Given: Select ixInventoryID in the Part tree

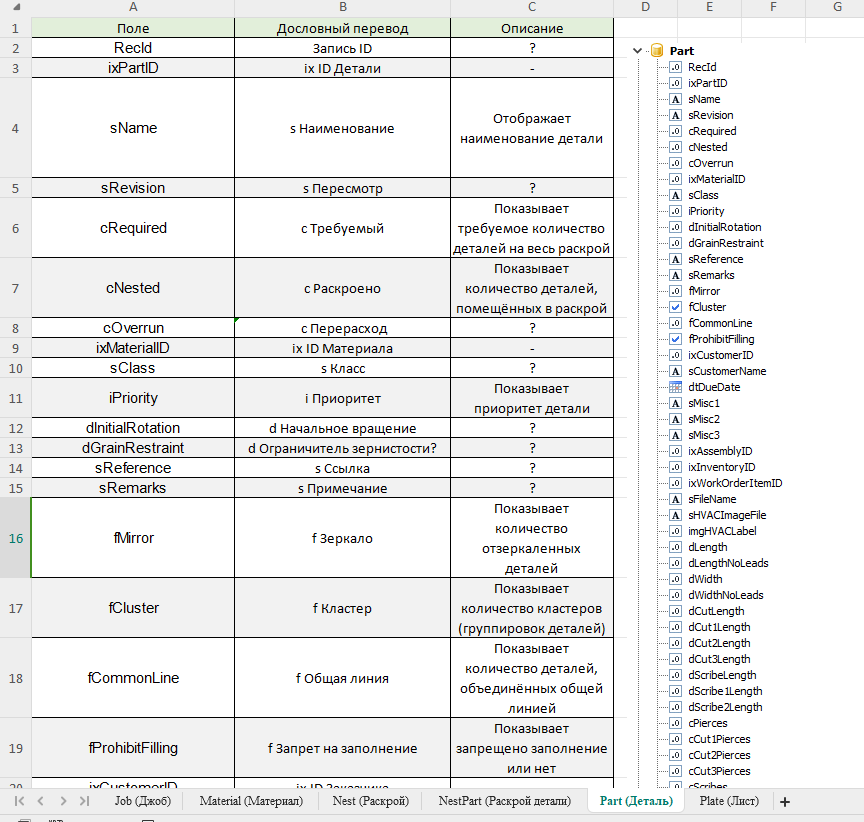Looking at the screenshot, I should pyautogui.click(x=721, y=467).
